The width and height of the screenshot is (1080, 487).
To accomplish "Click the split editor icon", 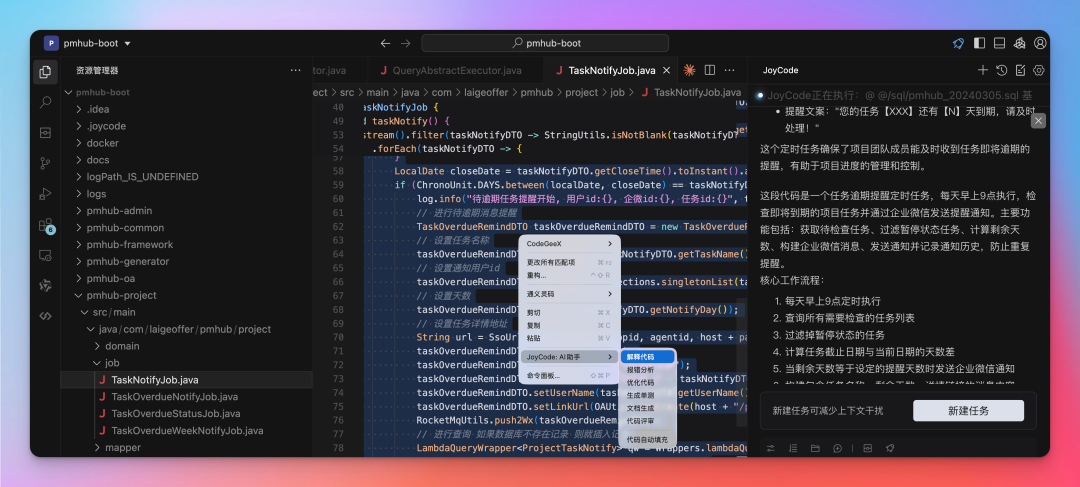I will click(x=709, y=71).
